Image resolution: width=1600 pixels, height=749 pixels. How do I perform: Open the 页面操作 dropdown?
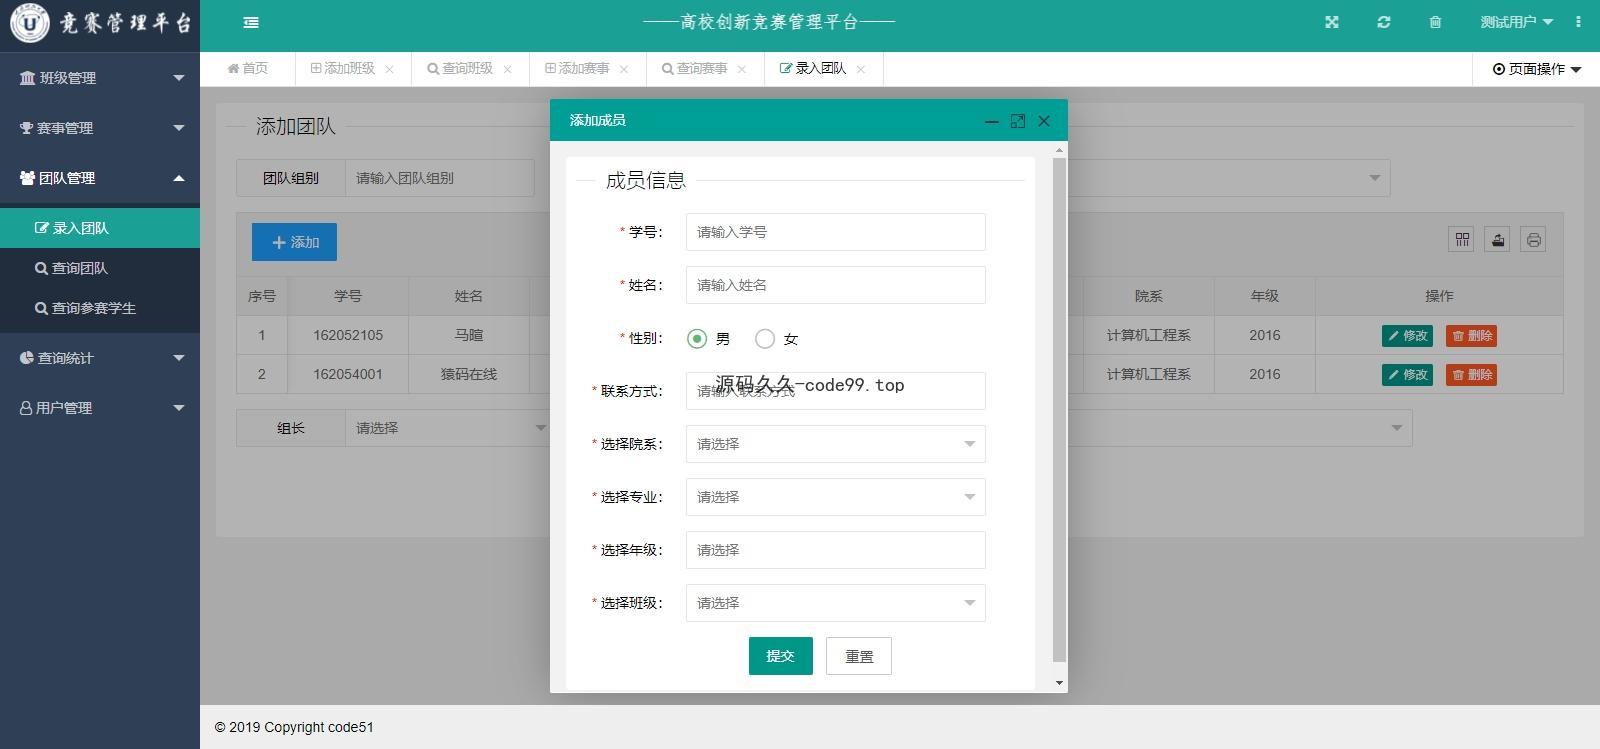[1537, 69]
